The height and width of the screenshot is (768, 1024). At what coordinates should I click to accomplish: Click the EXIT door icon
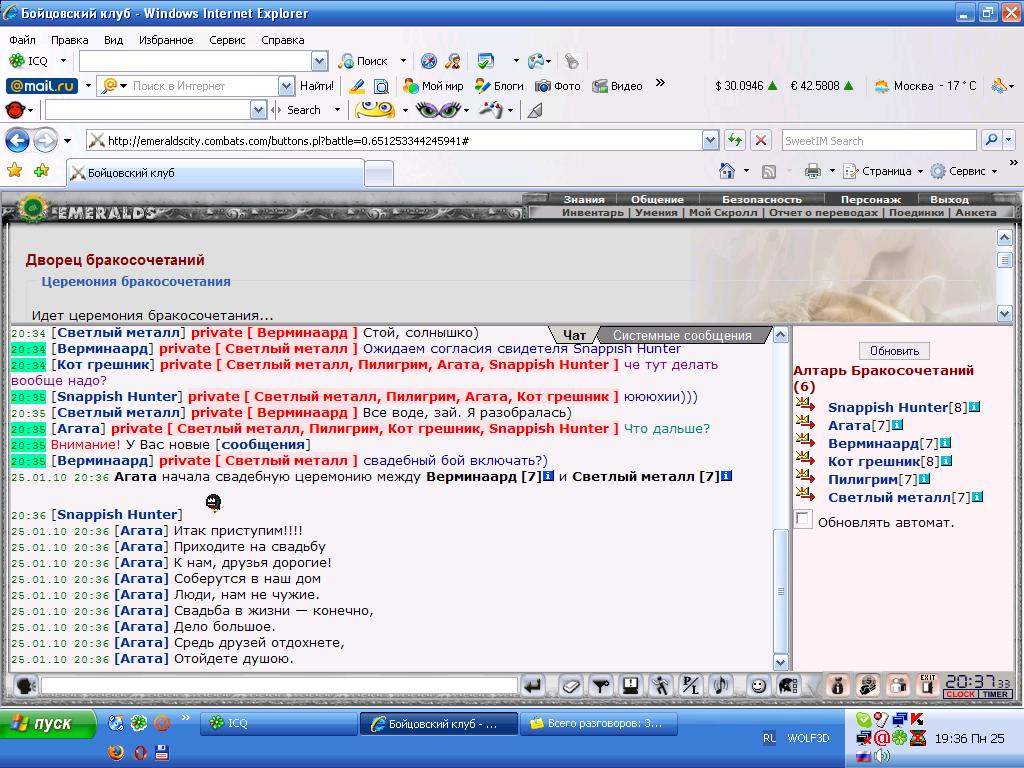[x=927, y=684]
